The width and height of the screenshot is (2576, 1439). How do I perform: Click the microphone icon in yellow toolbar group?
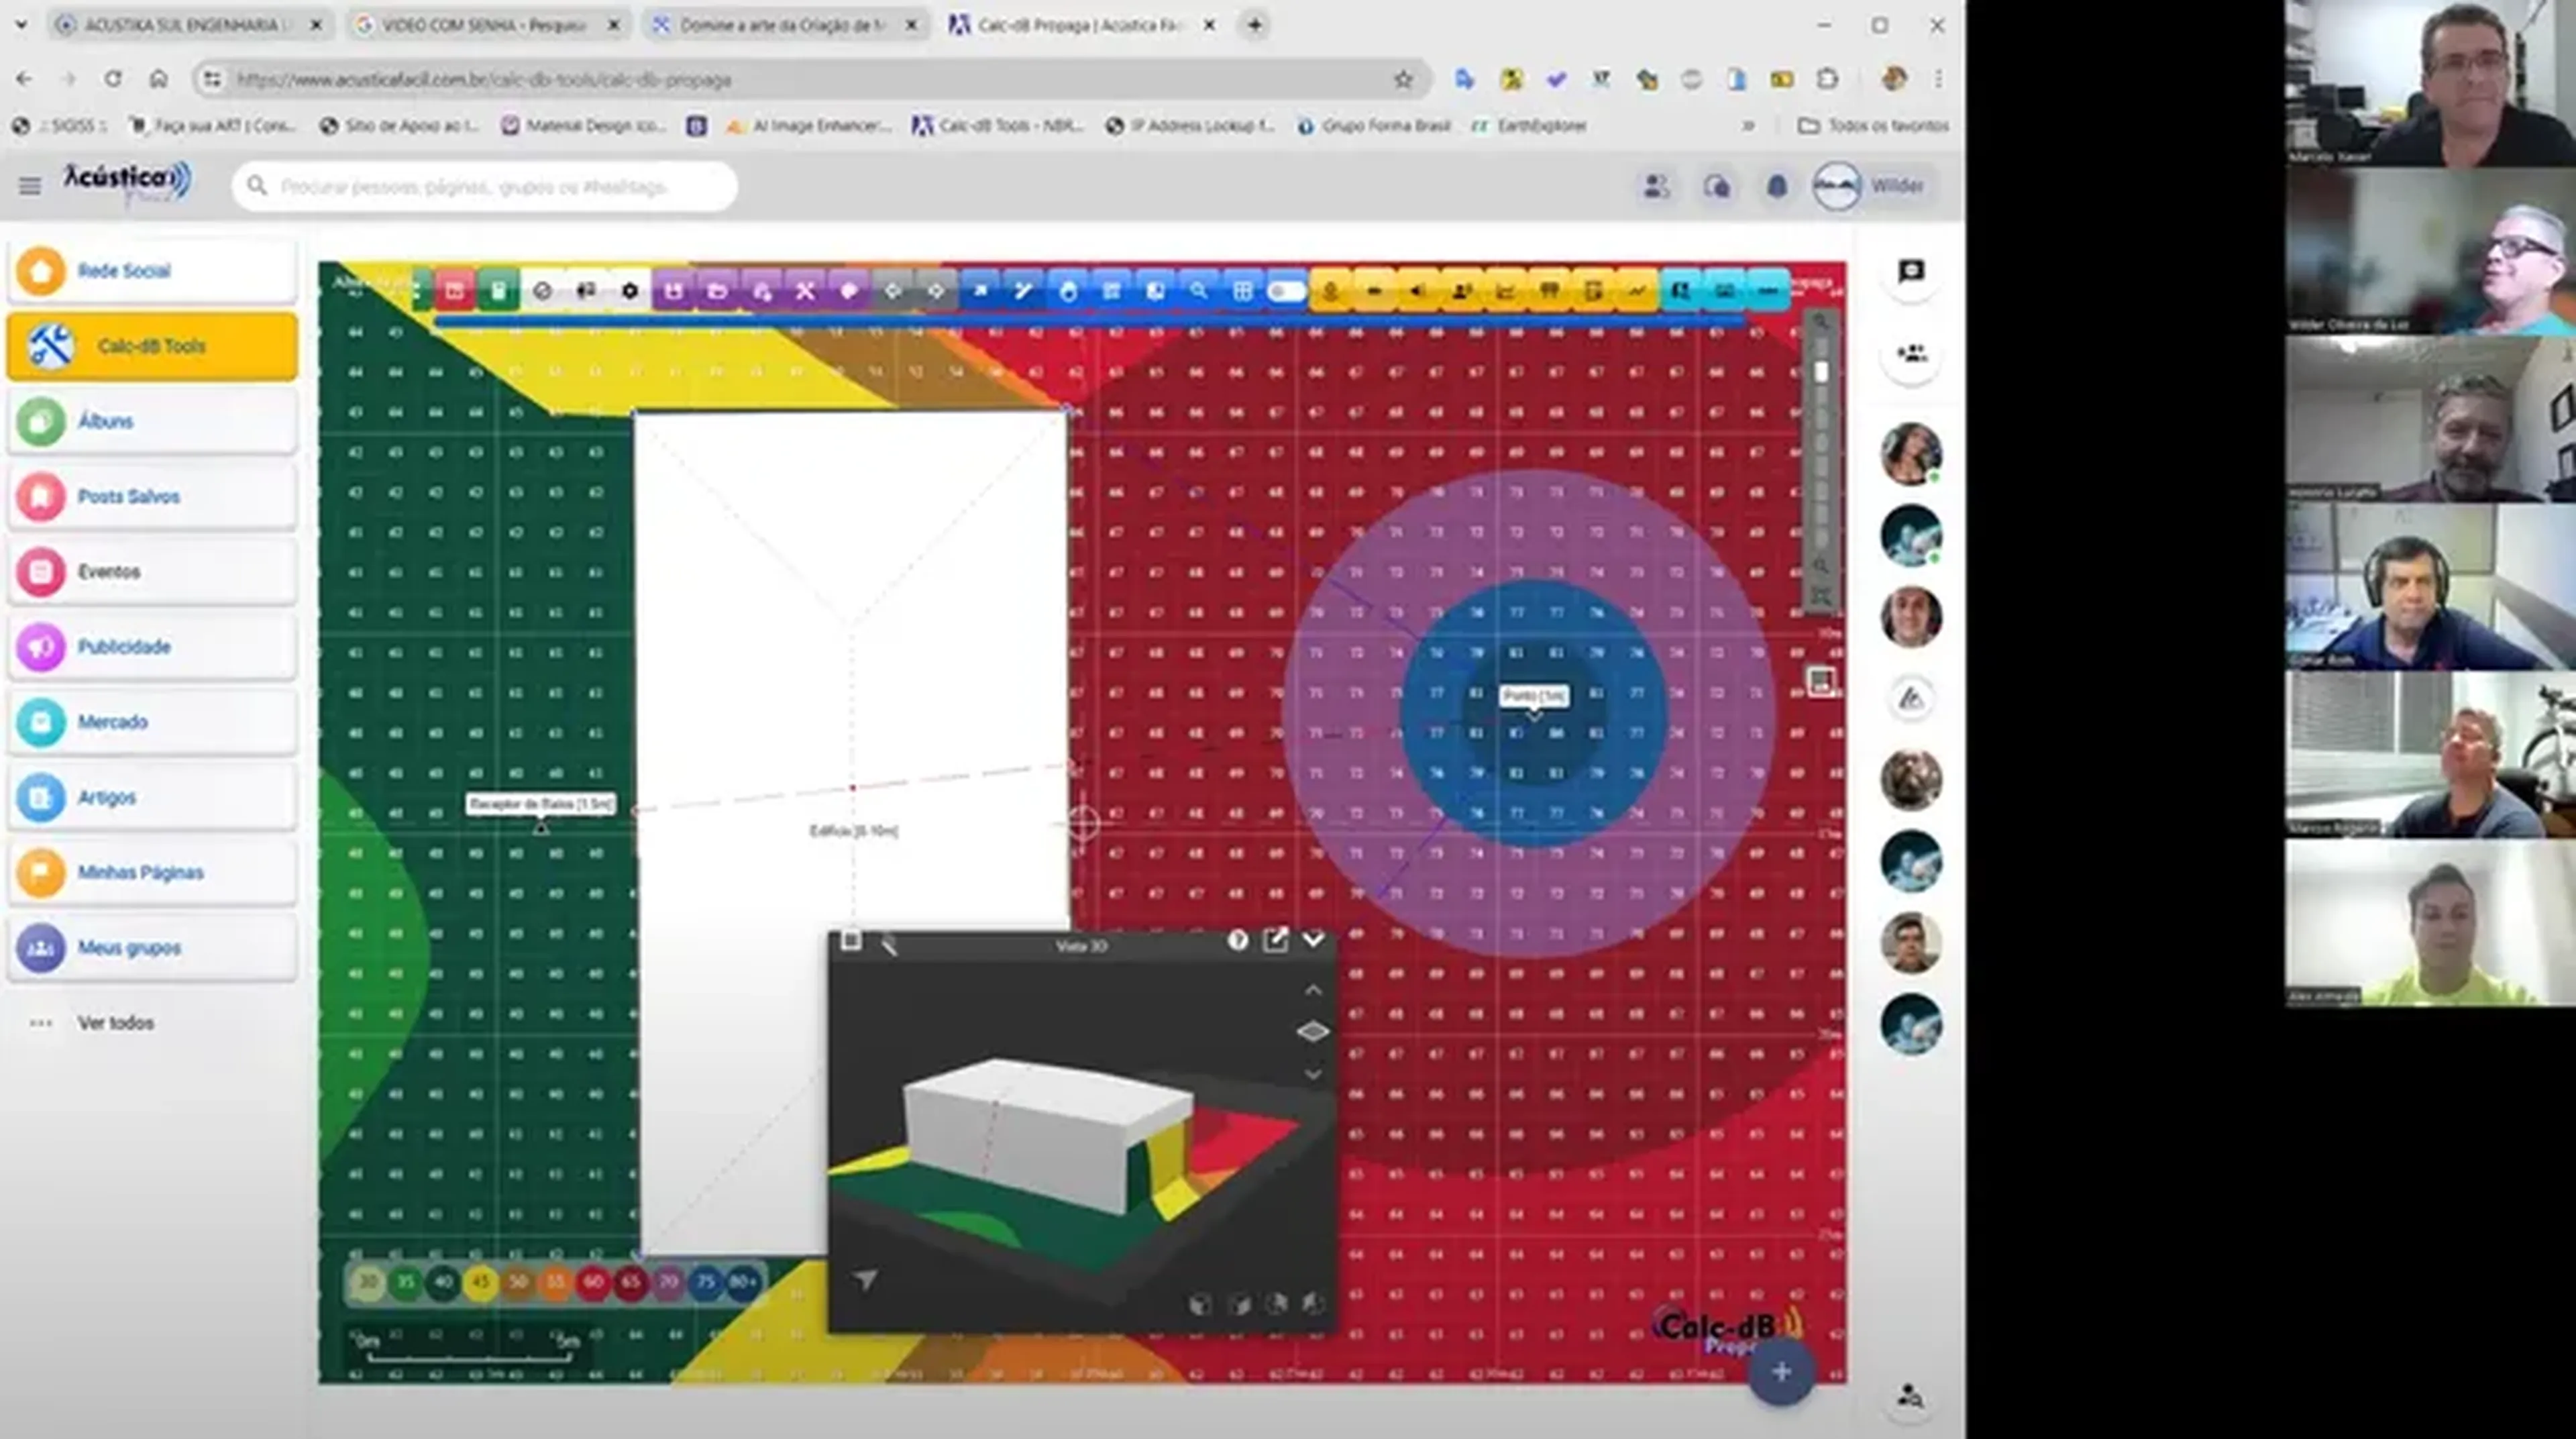pyautogui.click(x=1330, y=291)
